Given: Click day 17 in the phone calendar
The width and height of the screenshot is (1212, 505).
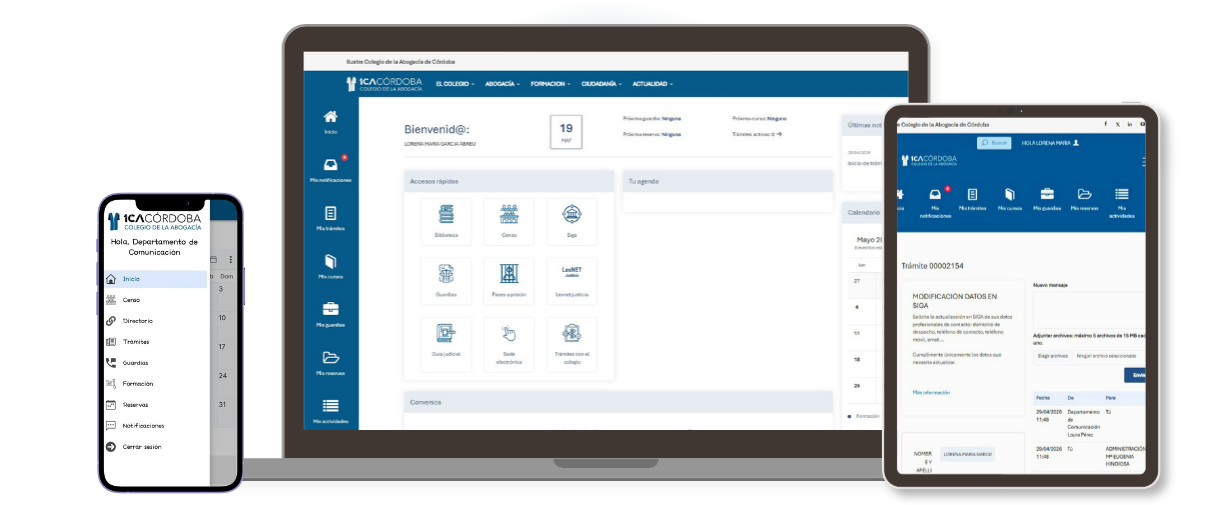Looking at the screenshot, I should pyautogui.click(x=222, y=347).
